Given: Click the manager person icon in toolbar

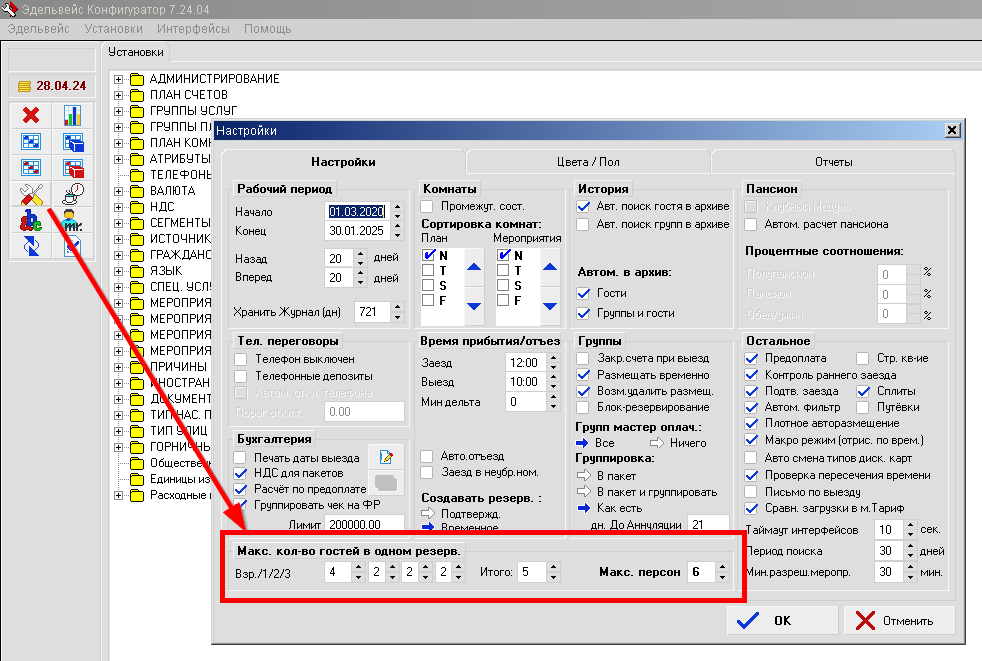Looking at the screenshot, I should tap(72, 220).
